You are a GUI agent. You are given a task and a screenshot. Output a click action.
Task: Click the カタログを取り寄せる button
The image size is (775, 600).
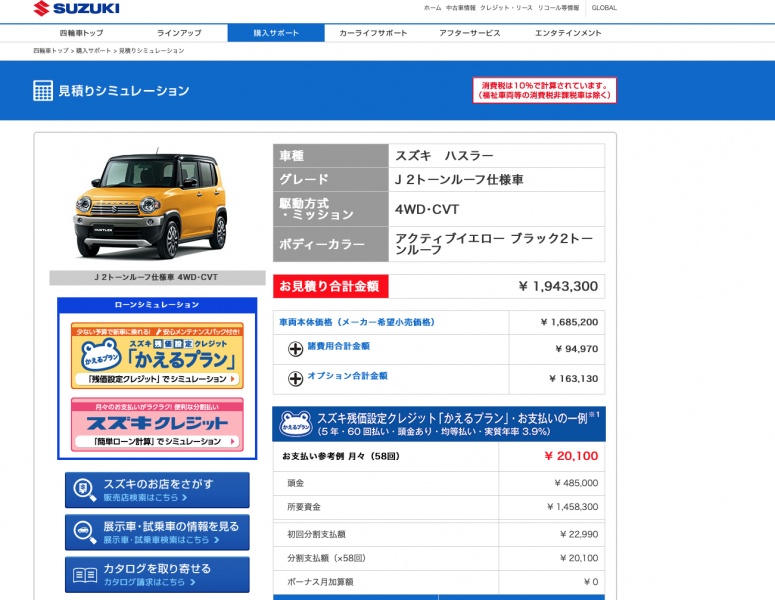pyautogui.click(x=157, y=575)
